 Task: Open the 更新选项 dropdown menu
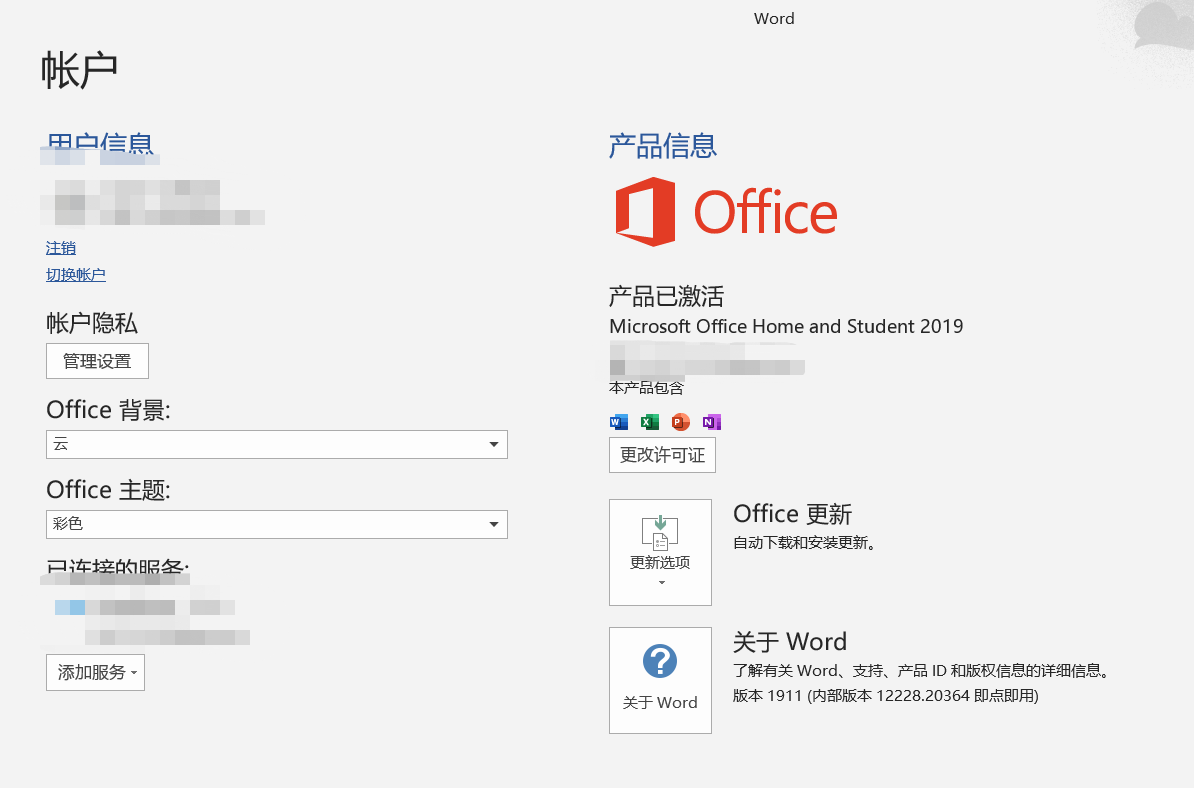pyautogui.click(x=660, y=553)
